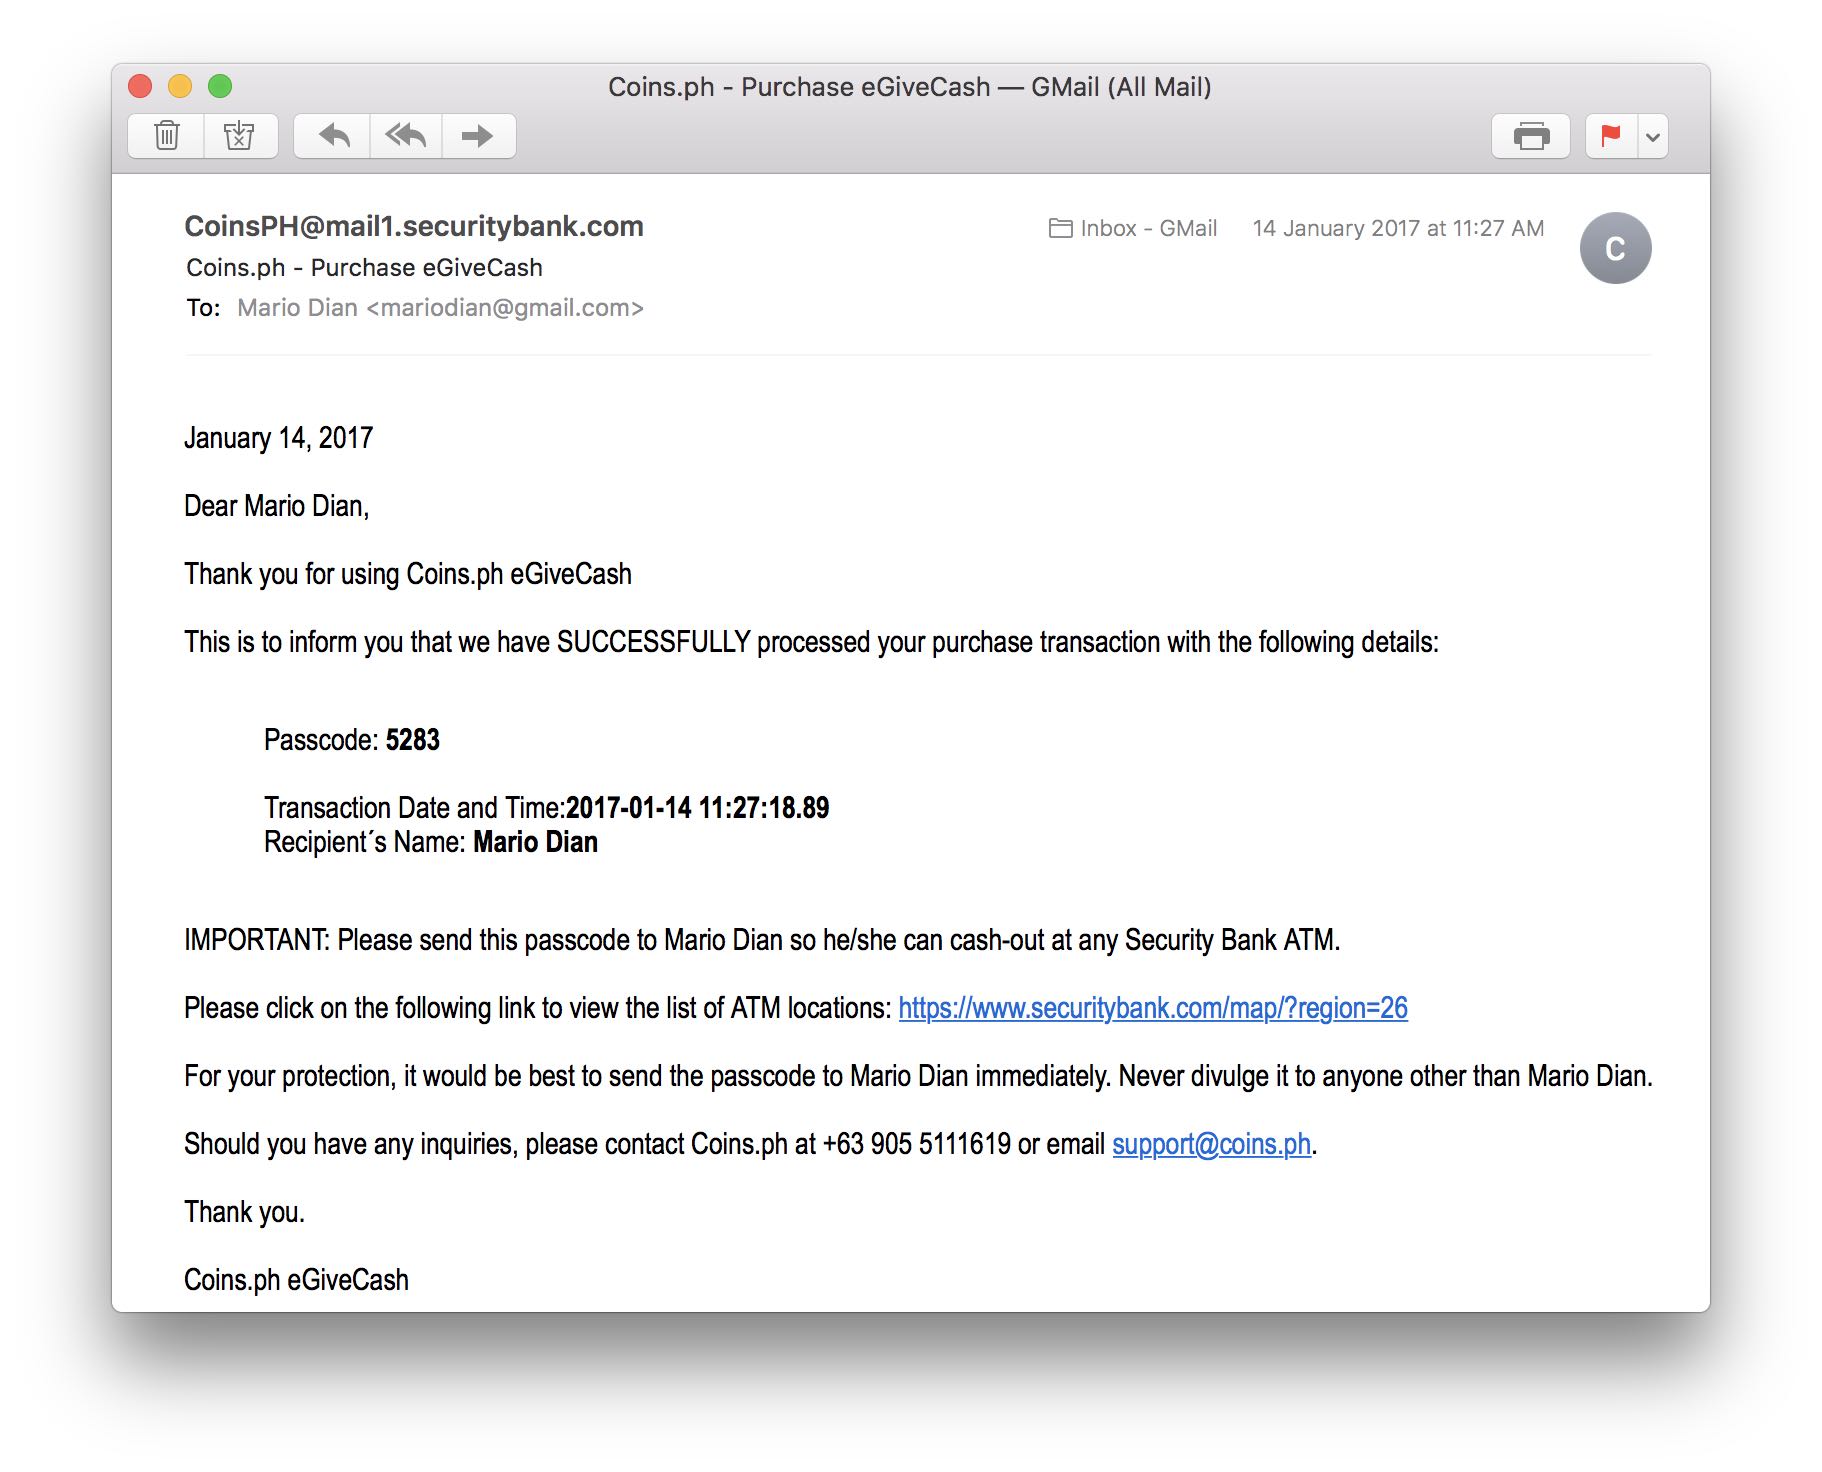The width and height of the screenshot is (1822, 1472).
Task: Click the folder icon next to Inbox - GMail
Action: pyautogui.click(x=1060, y=228)
